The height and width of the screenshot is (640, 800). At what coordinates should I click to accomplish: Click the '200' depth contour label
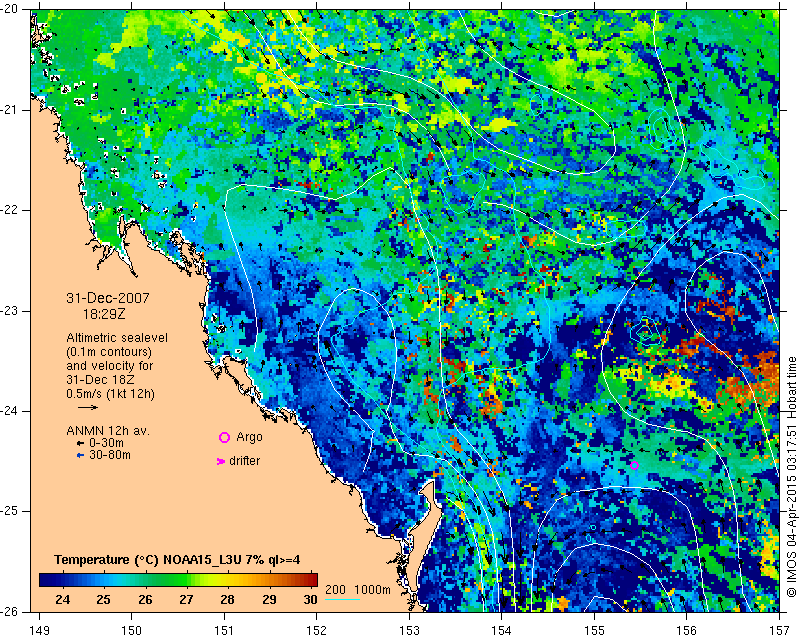(x=335, y=590)
